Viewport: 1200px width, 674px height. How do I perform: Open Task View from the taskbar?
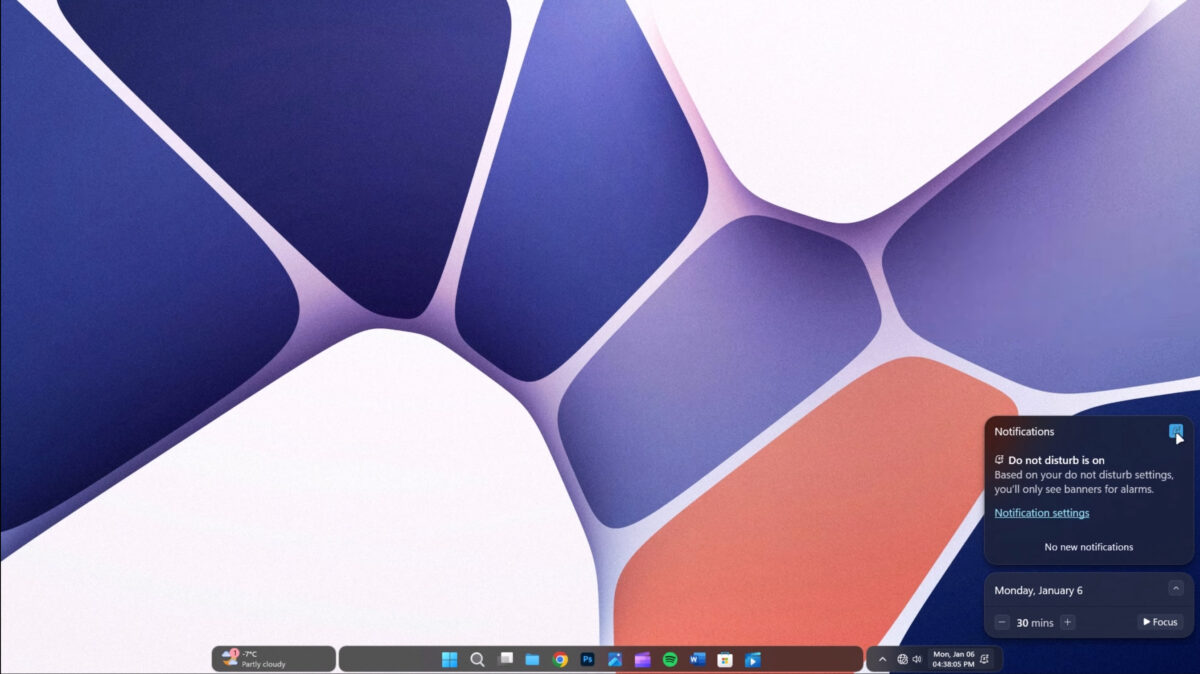click(x=503, y=659)
